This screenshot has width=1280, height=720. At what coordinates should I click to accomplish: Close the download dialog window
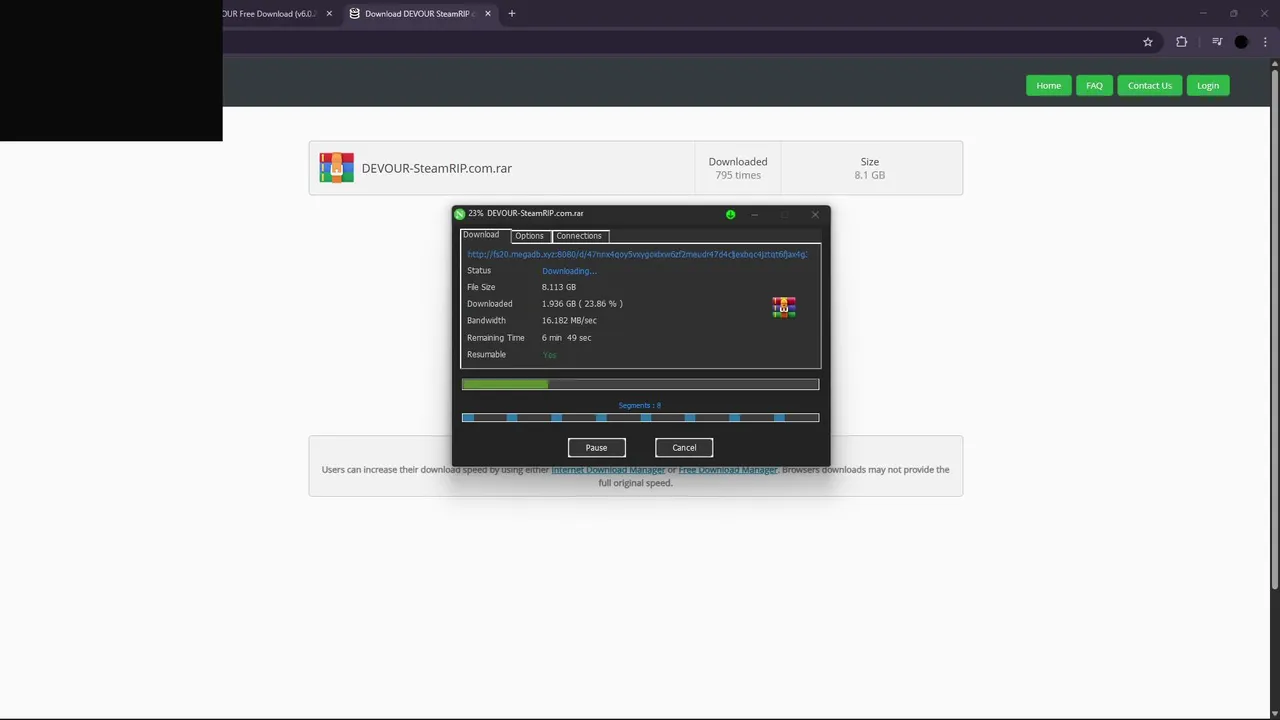(815, 214)
